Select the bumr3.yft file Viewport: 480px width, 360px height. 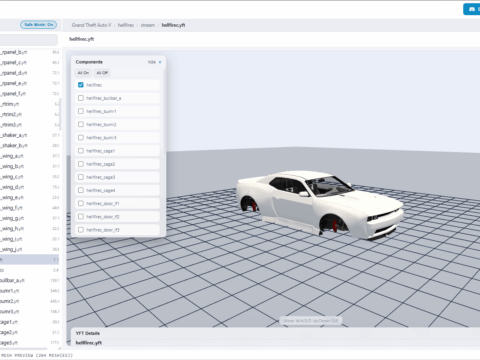pos(29,311)
